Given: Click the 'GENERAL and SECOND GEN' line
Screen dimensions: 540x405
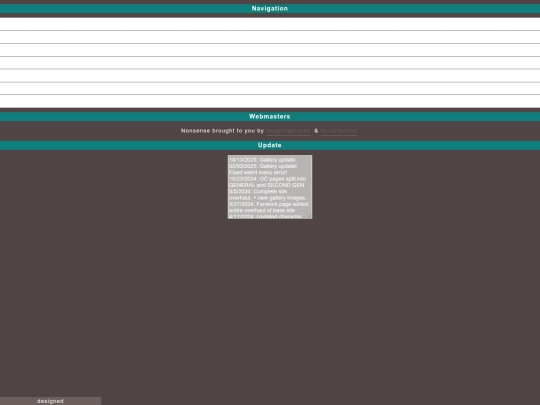Looking at the screenshot, I should 267,185.
